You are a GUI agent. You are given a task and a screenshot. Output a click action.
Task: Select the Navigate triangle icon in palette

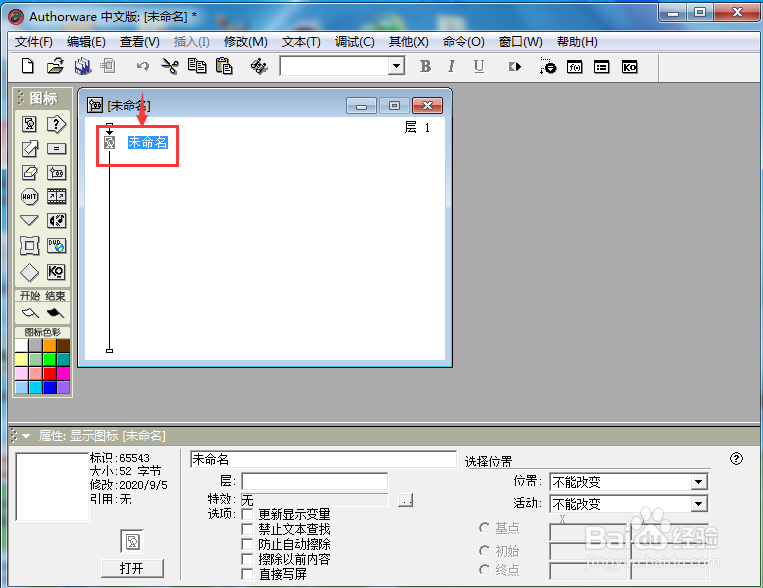click(29, 220)
